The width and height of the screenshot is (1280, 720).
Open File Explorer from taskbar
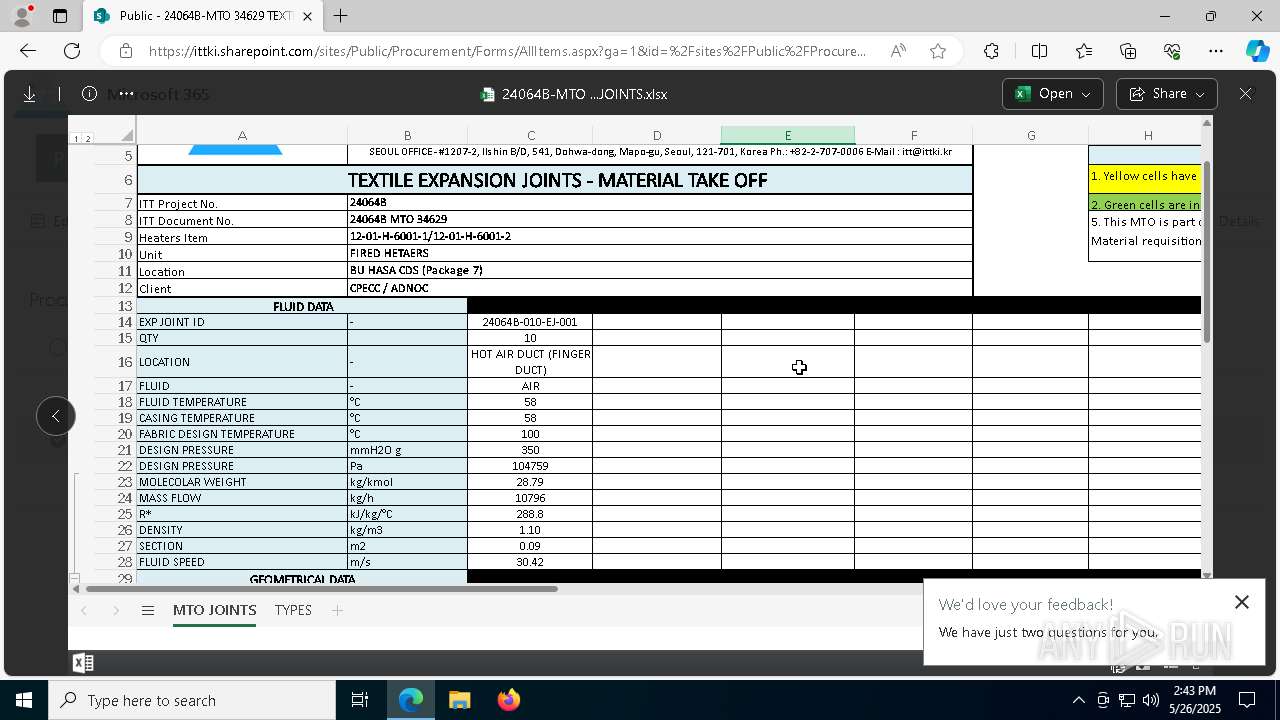(x=459, y=700)
